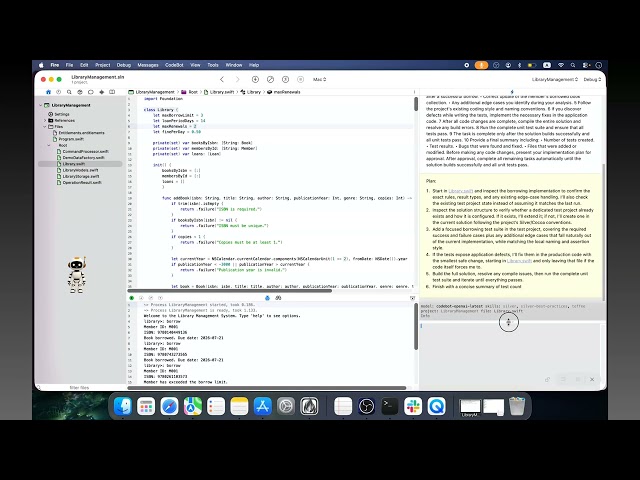640x480 pixels.
Task: Click the console output vertical scrollbar
Action: (x=416, y=326)
